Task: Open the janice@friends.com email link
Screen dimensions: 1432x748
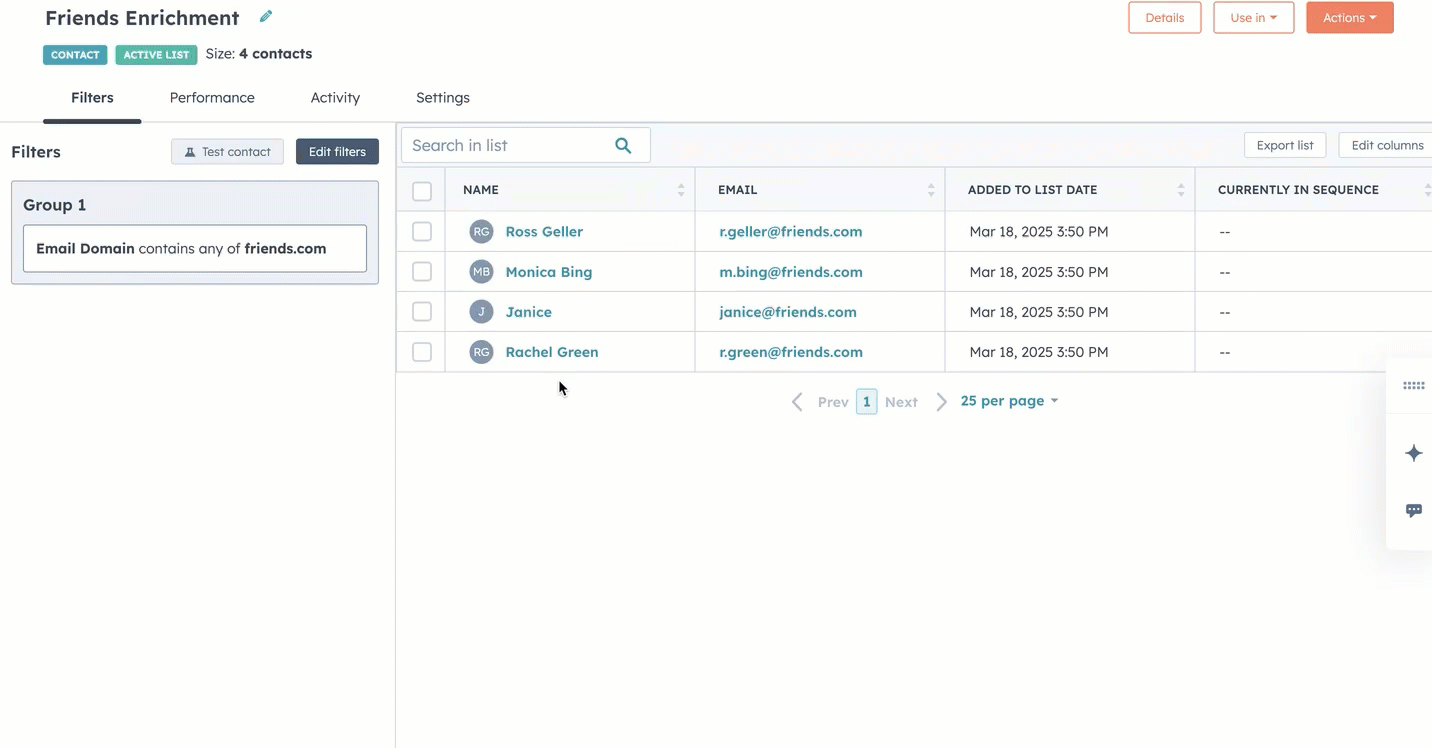Action: point(788,312)
